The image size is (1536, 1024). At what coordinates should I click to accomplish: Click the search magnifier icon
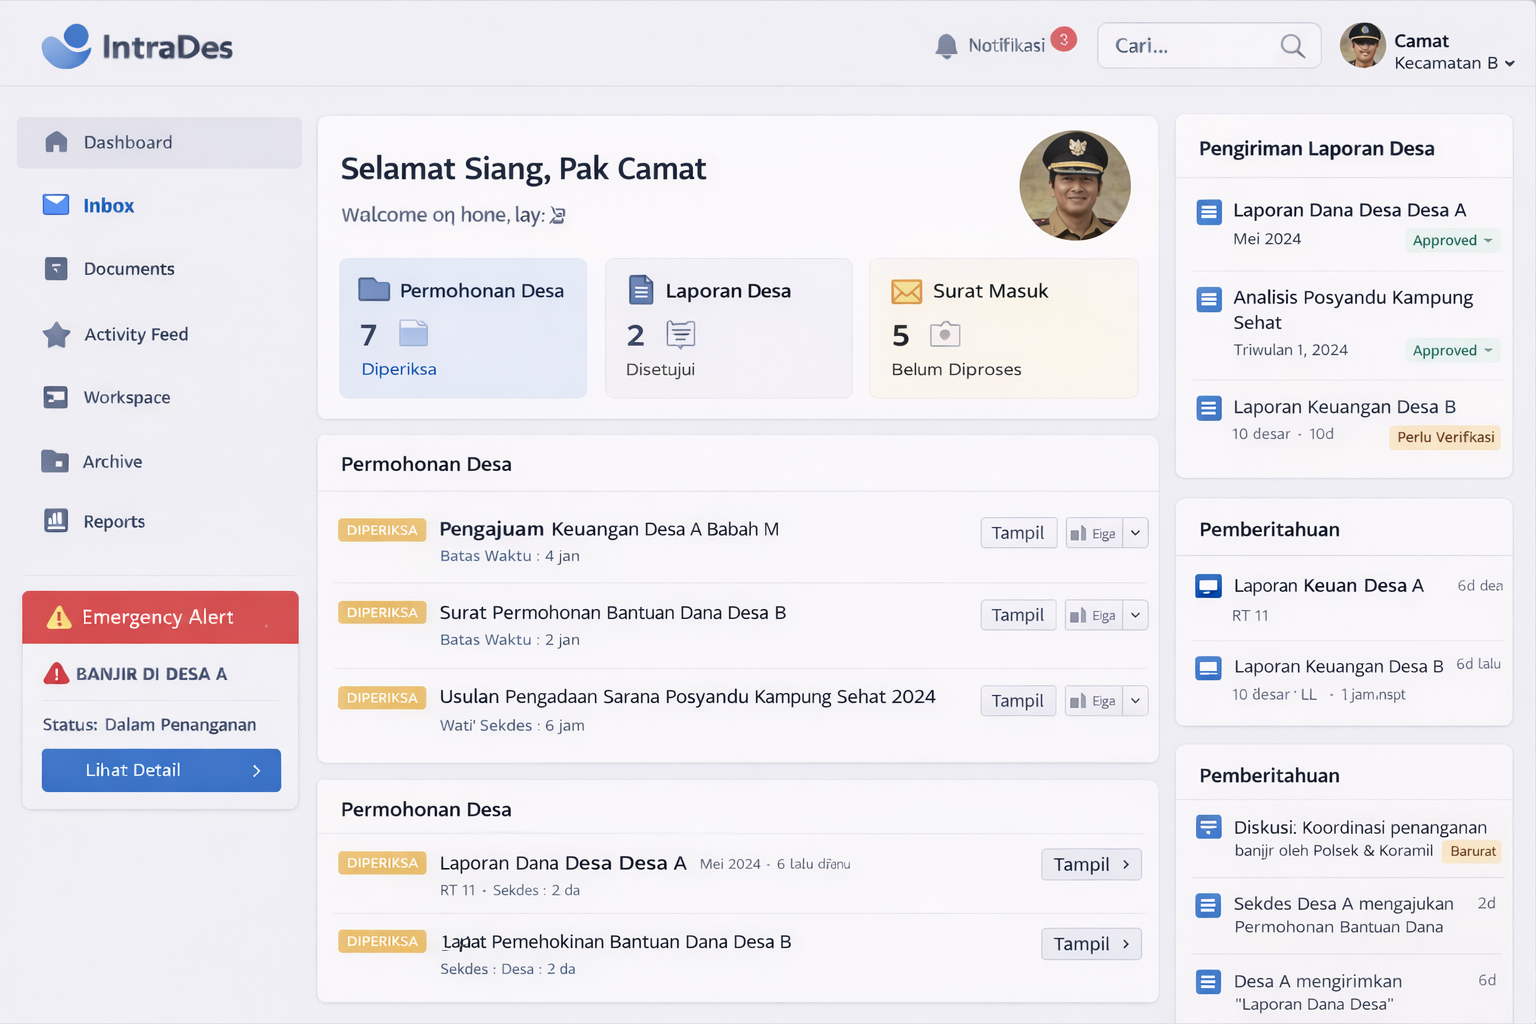(x=1292, y=46)
